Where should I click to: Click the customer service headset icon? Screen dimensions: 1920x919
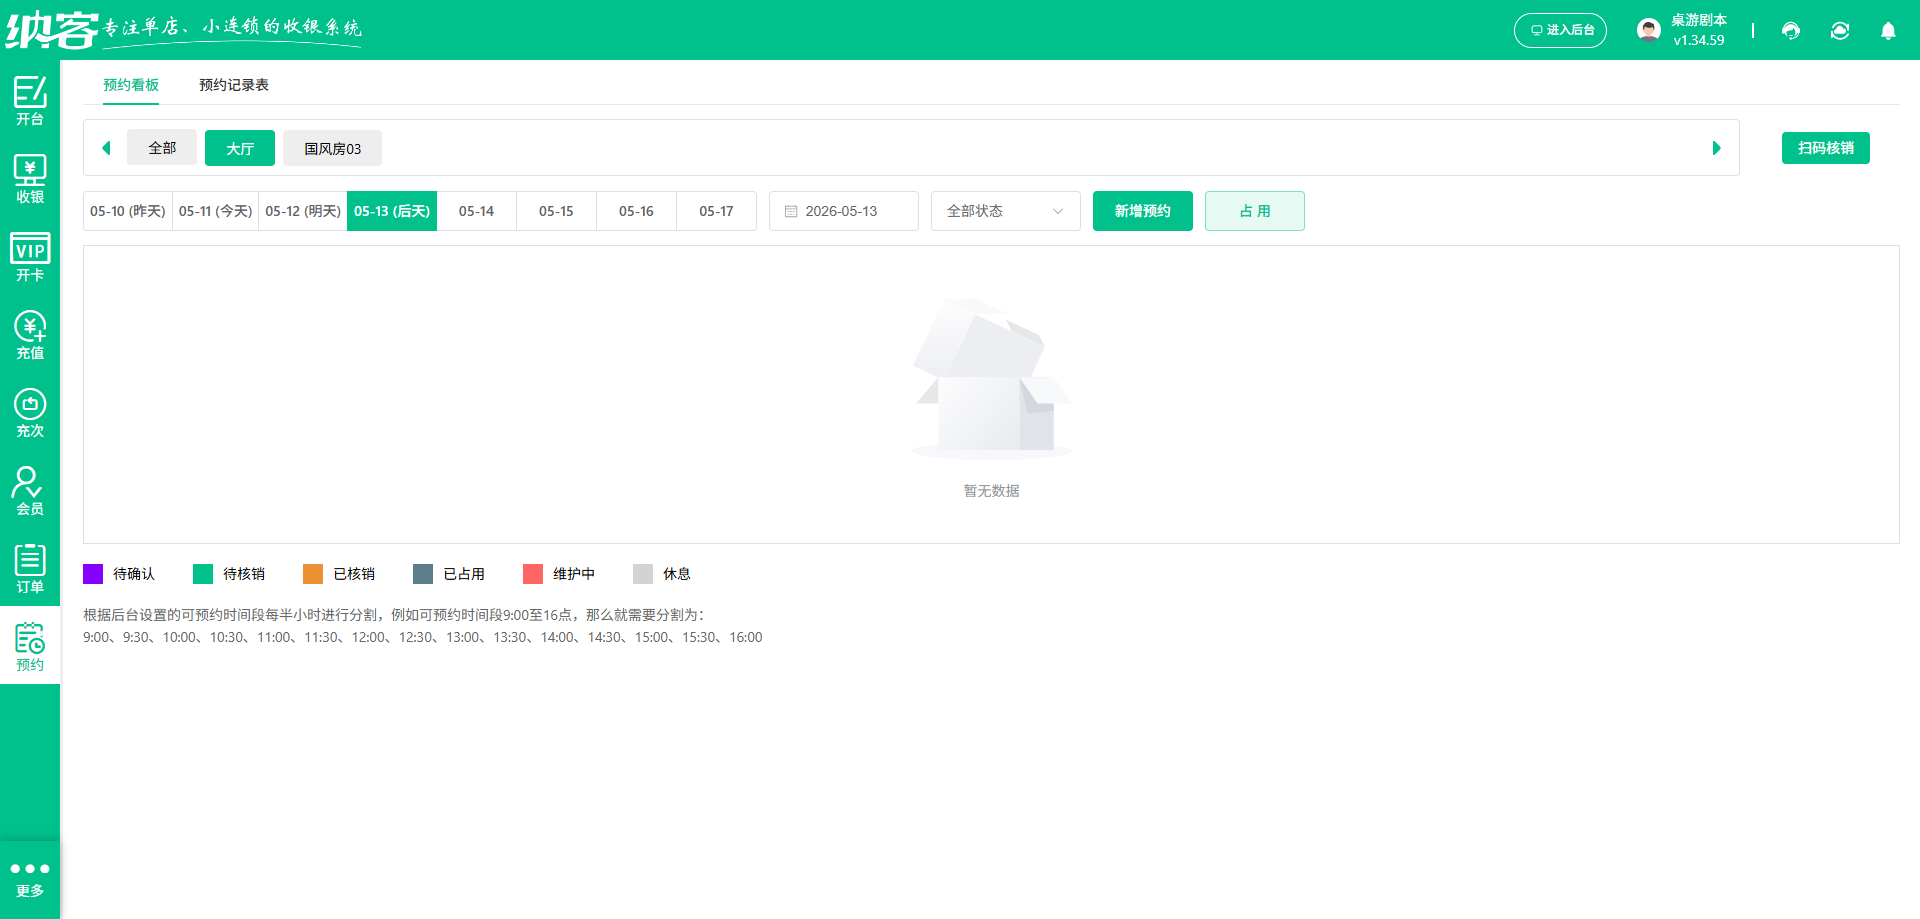pyautogui.click(x=1791, y=31)
